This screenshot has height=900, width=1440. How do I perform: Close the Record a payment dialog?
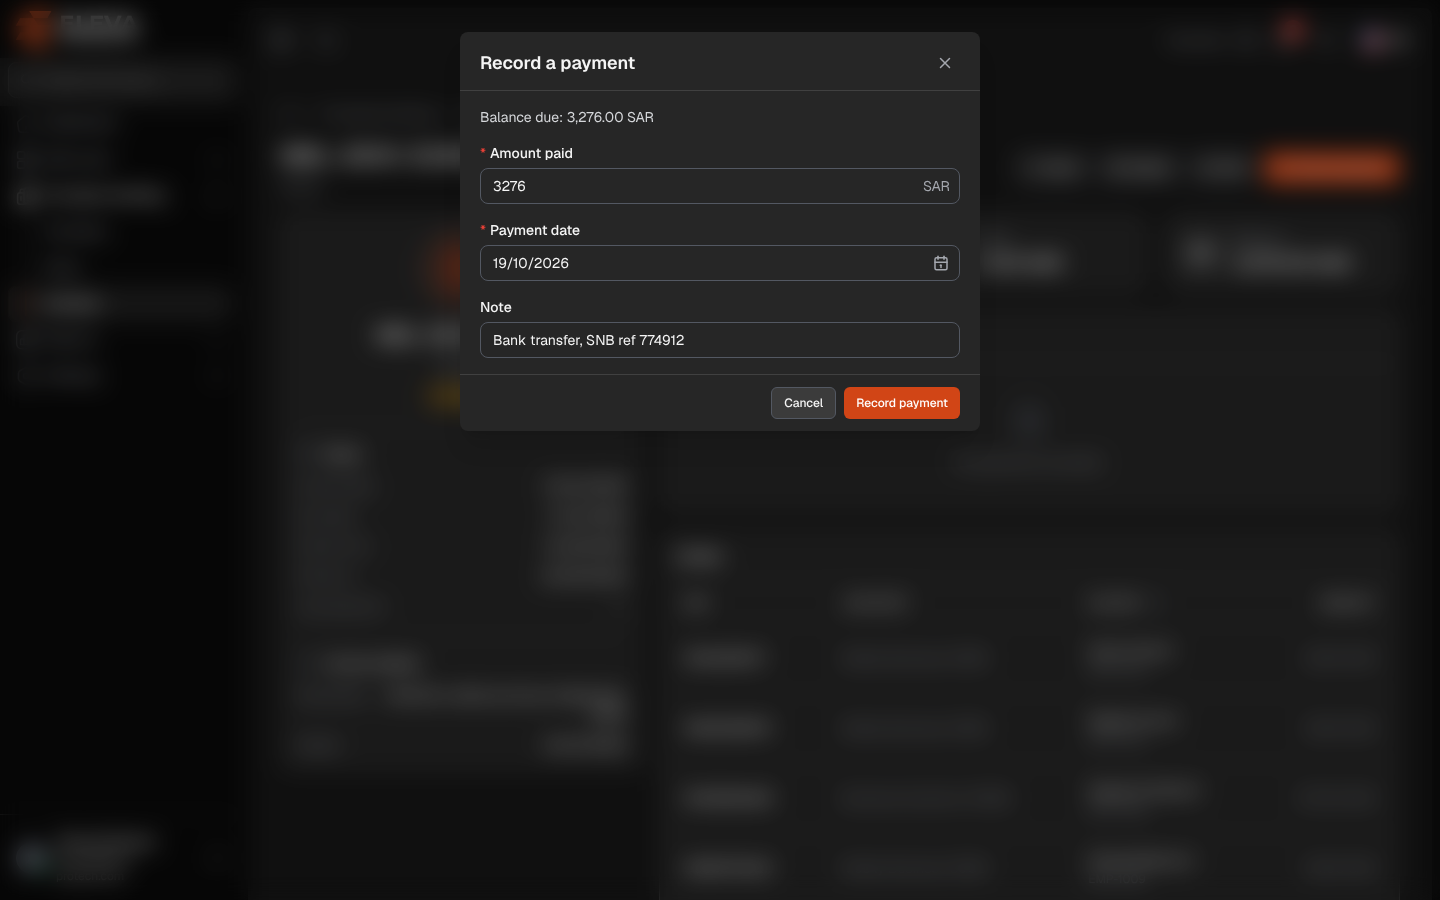point(945,63)
